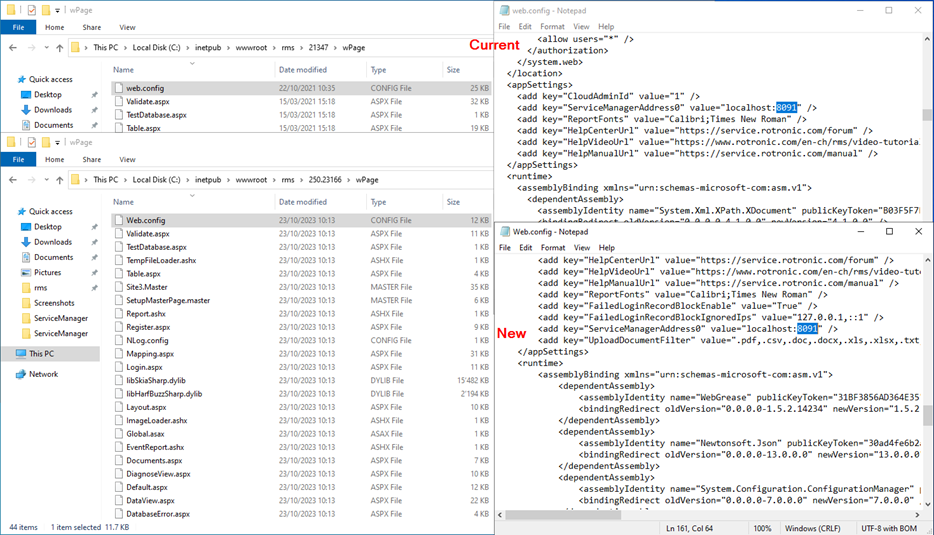Click 100% zoom level in Notepad status bar
The width and height of the screenshot is (934, 535).
[762, 528]
